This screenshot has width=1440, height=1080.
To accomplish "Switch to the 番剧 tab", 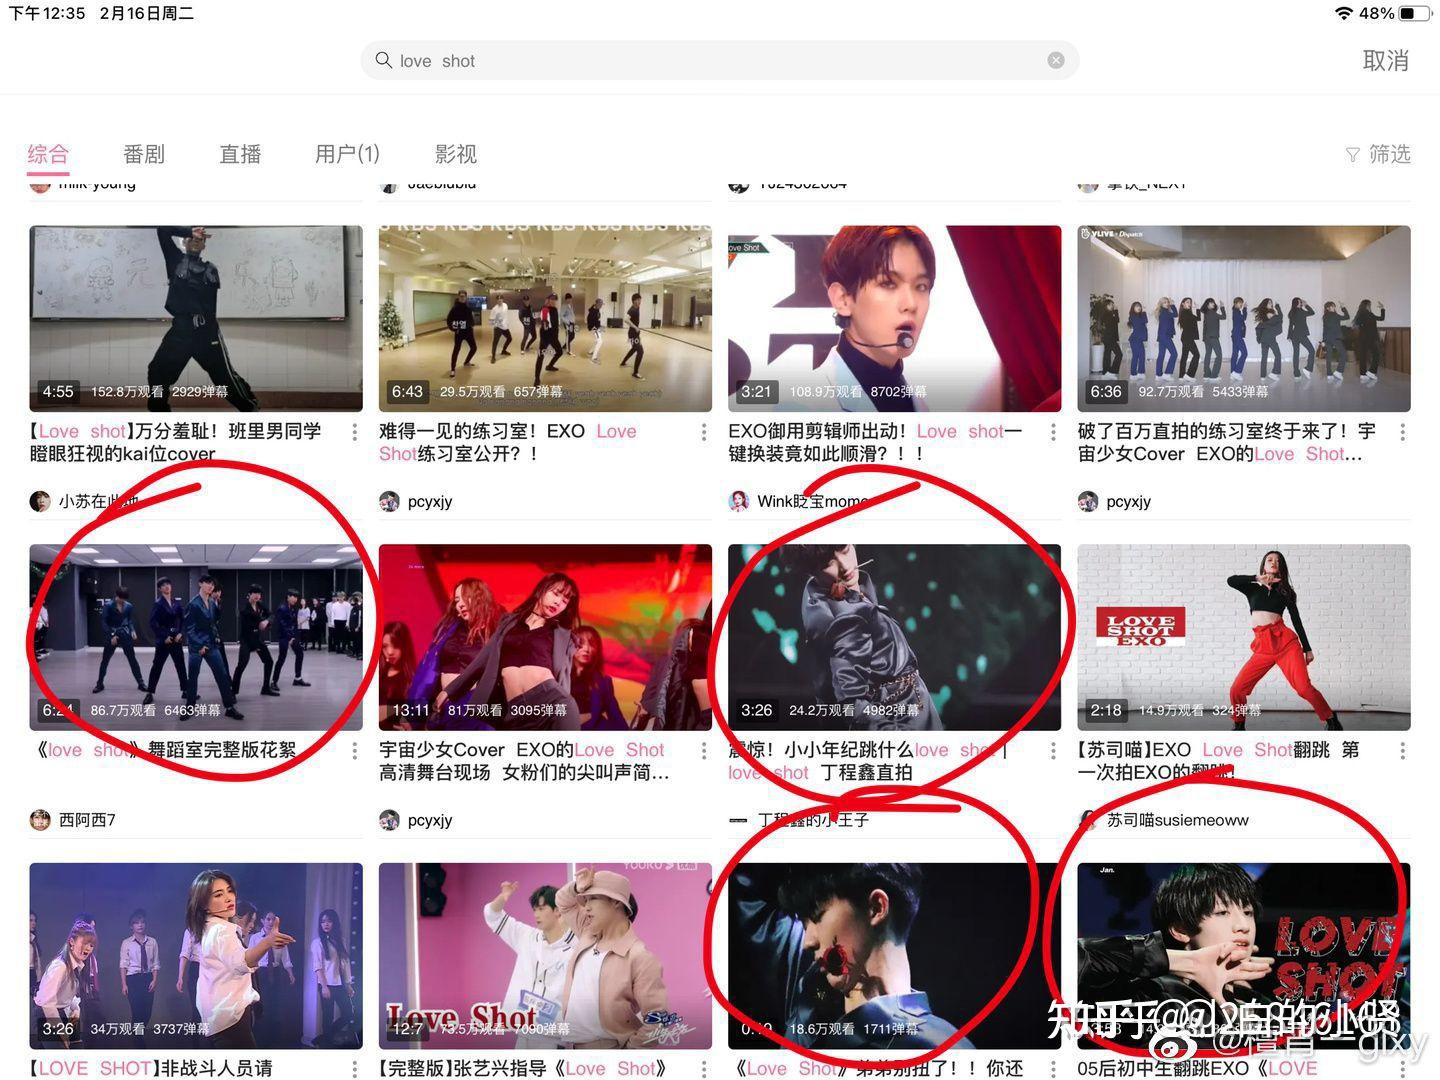I will coord(144,154).
